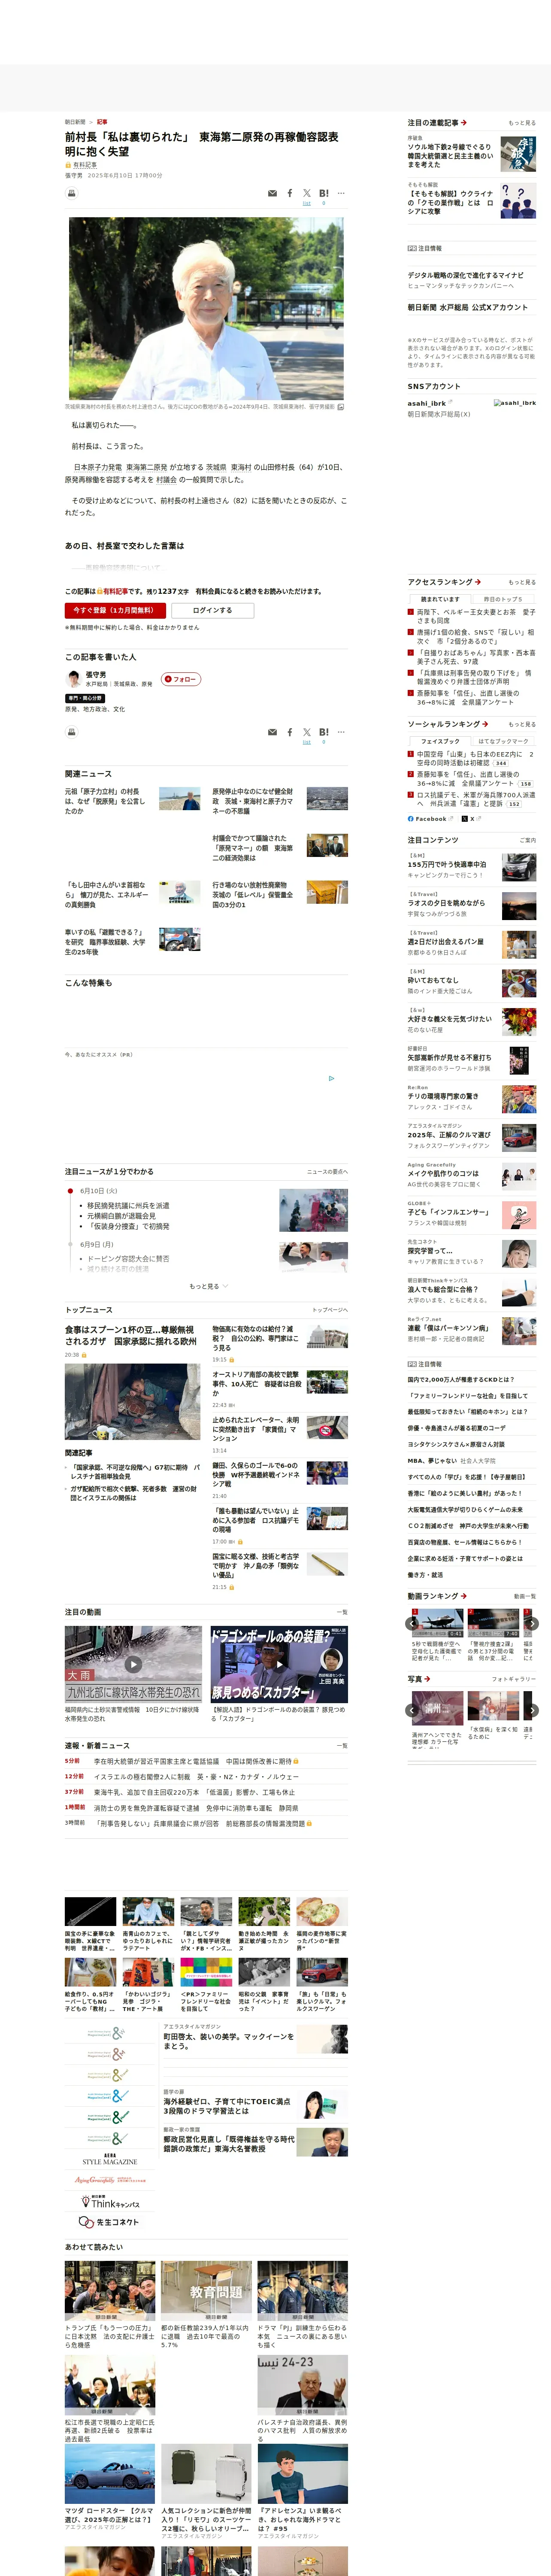Click the main article photo of the former mayor
The height and width of the screenshot is (2576, 551).
point(206,309)
